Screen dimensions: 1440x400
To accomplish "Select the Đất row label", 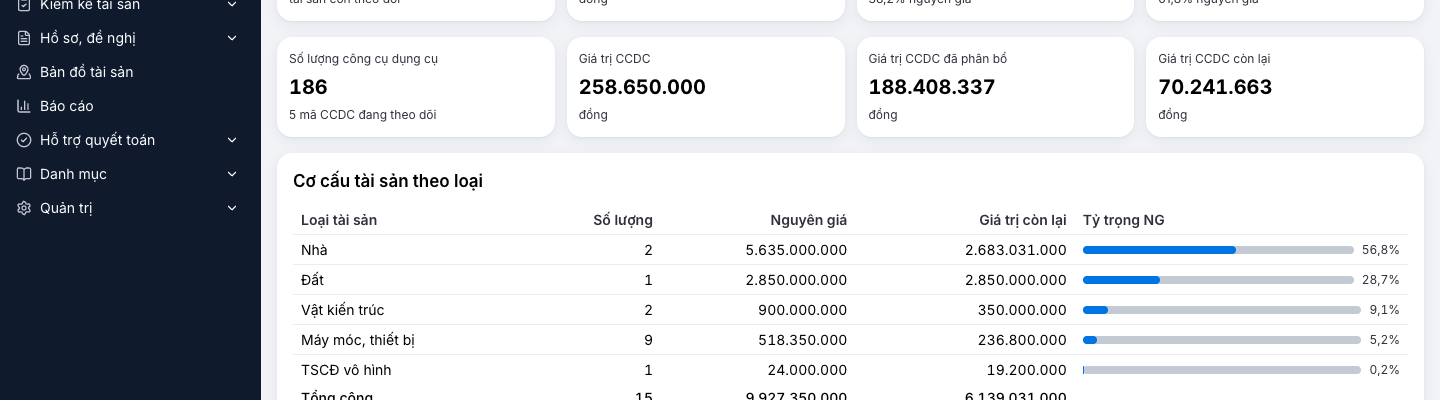I will pos(312,280).
